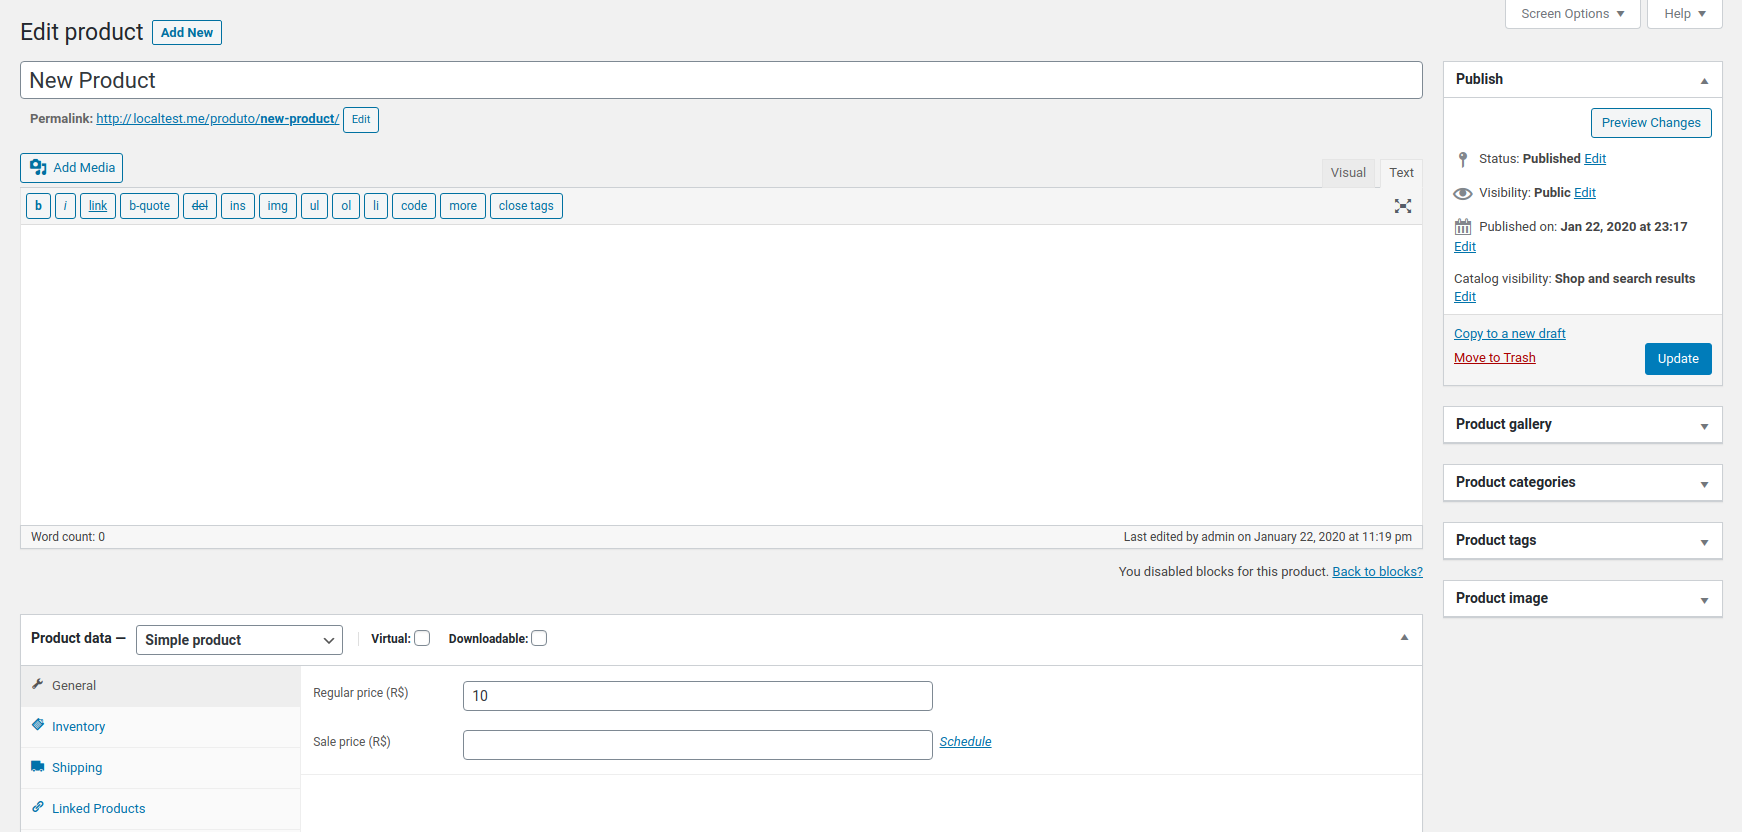The height and width of the screenshot is (832, 1742).
Task: Insert li list item tag
Action: [x=376, y=206]
